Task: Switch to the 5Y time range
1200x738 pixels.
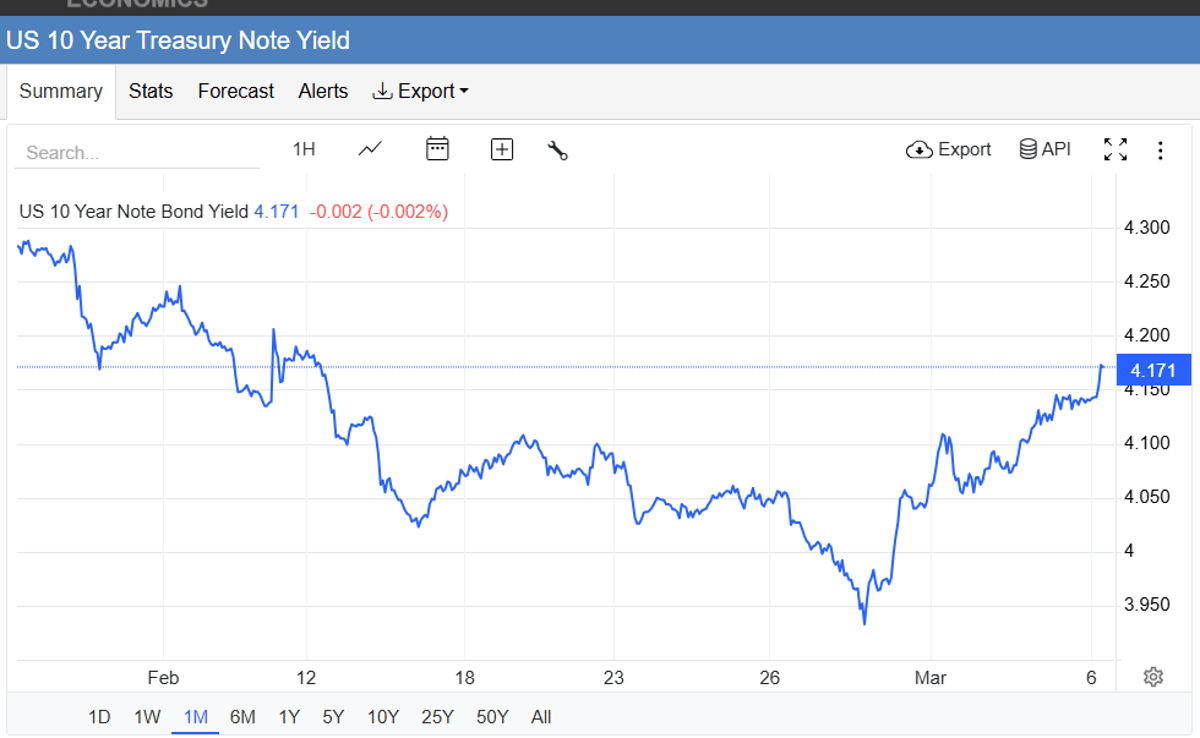Action: pyautogui.click(x=333, y=717)
